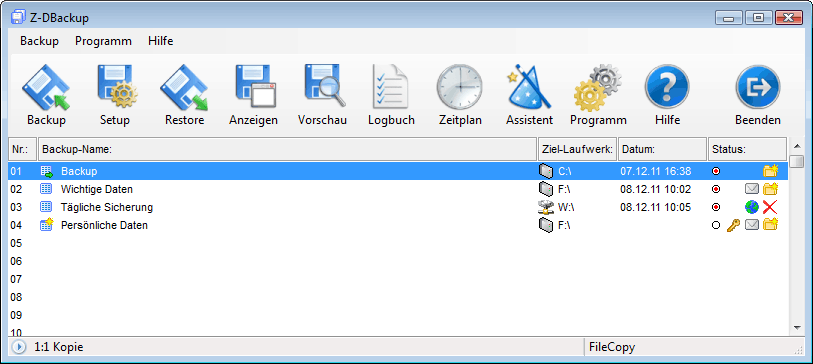Select the Tägliche Sicherung entry
This screenshot has height=364, width=813.
(x=107, y=207)
